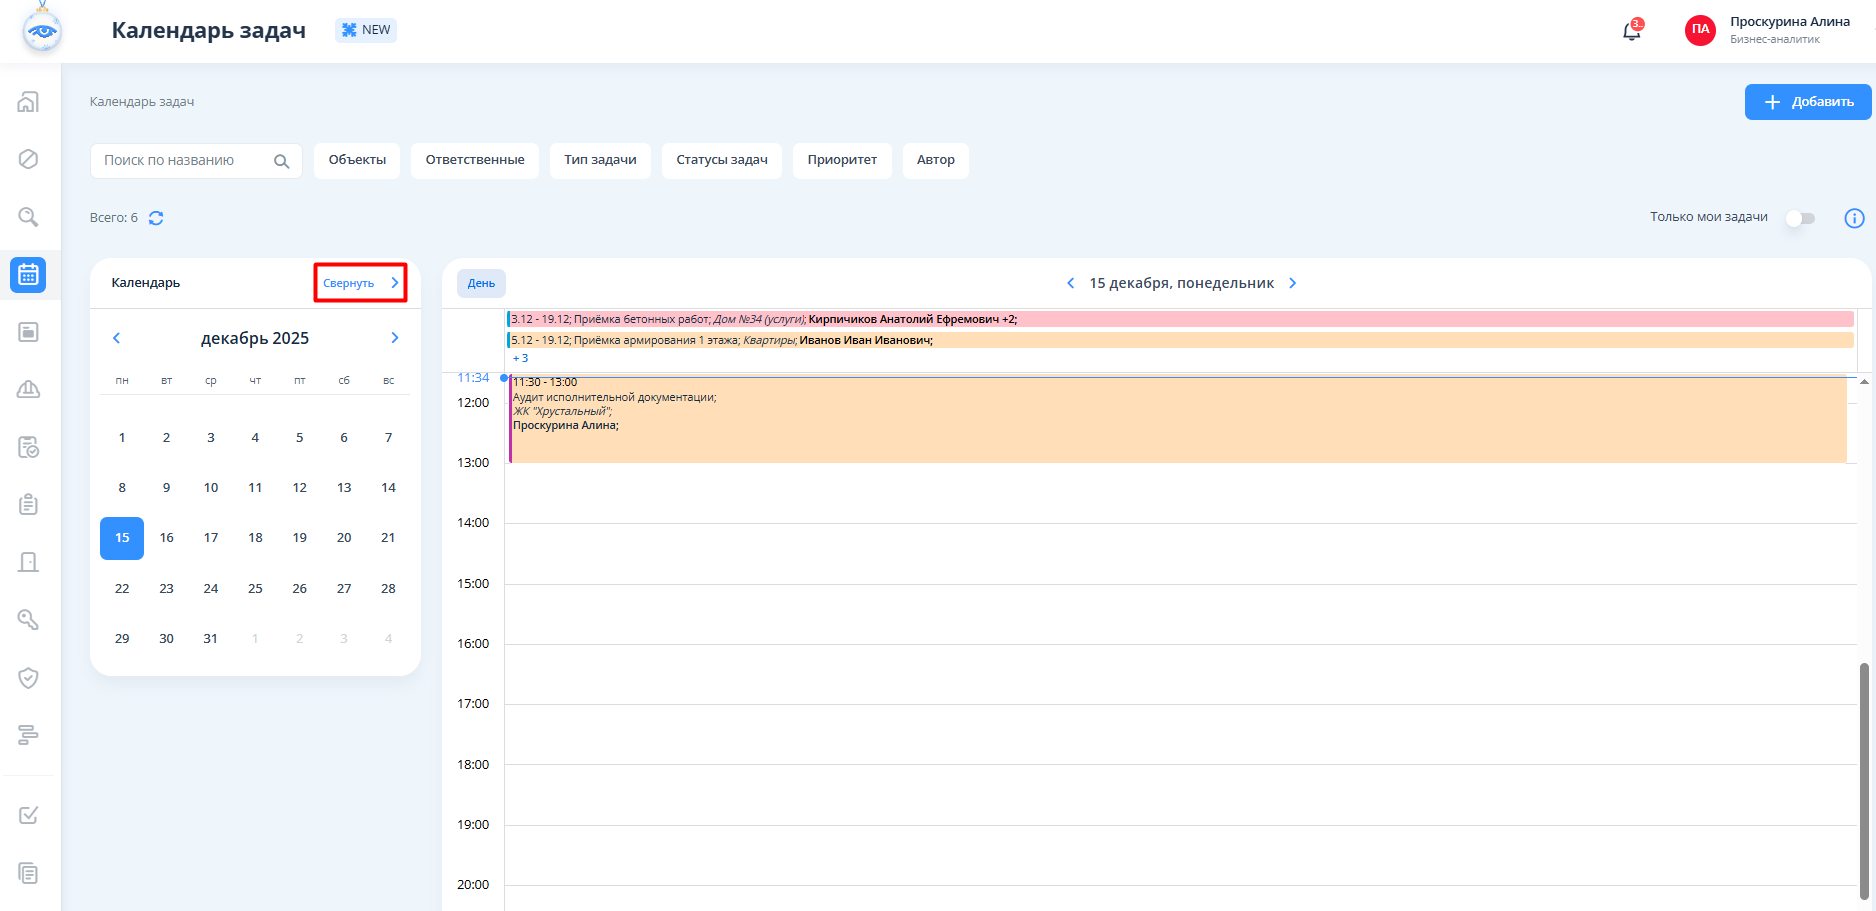Expand the Статусы задач filter

(x=721, y=160)
